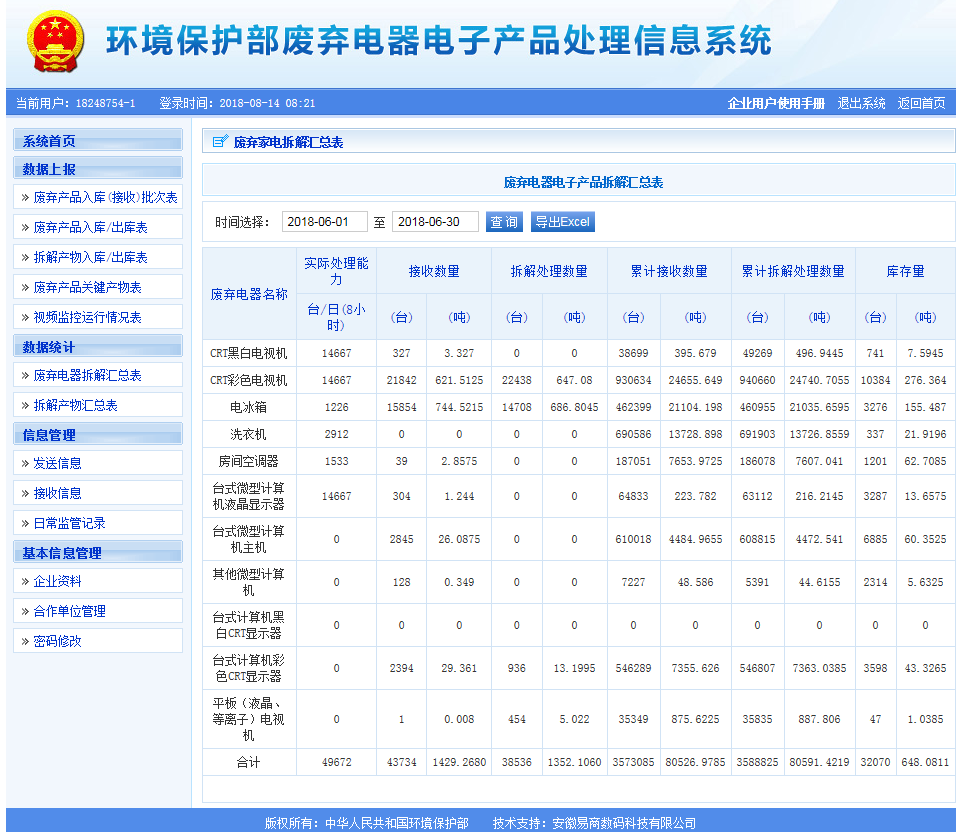Open 企业用户使用手册 user manual link
This screenshot has width=958, height=833.
(x=776, y=103)
